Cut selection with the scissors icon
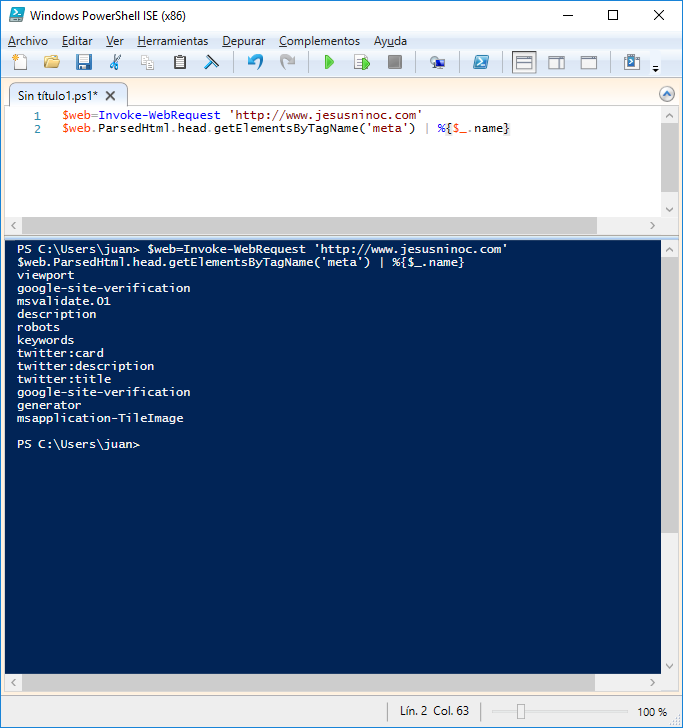Screen dimensions: 683x728 [x=115, y=62]
